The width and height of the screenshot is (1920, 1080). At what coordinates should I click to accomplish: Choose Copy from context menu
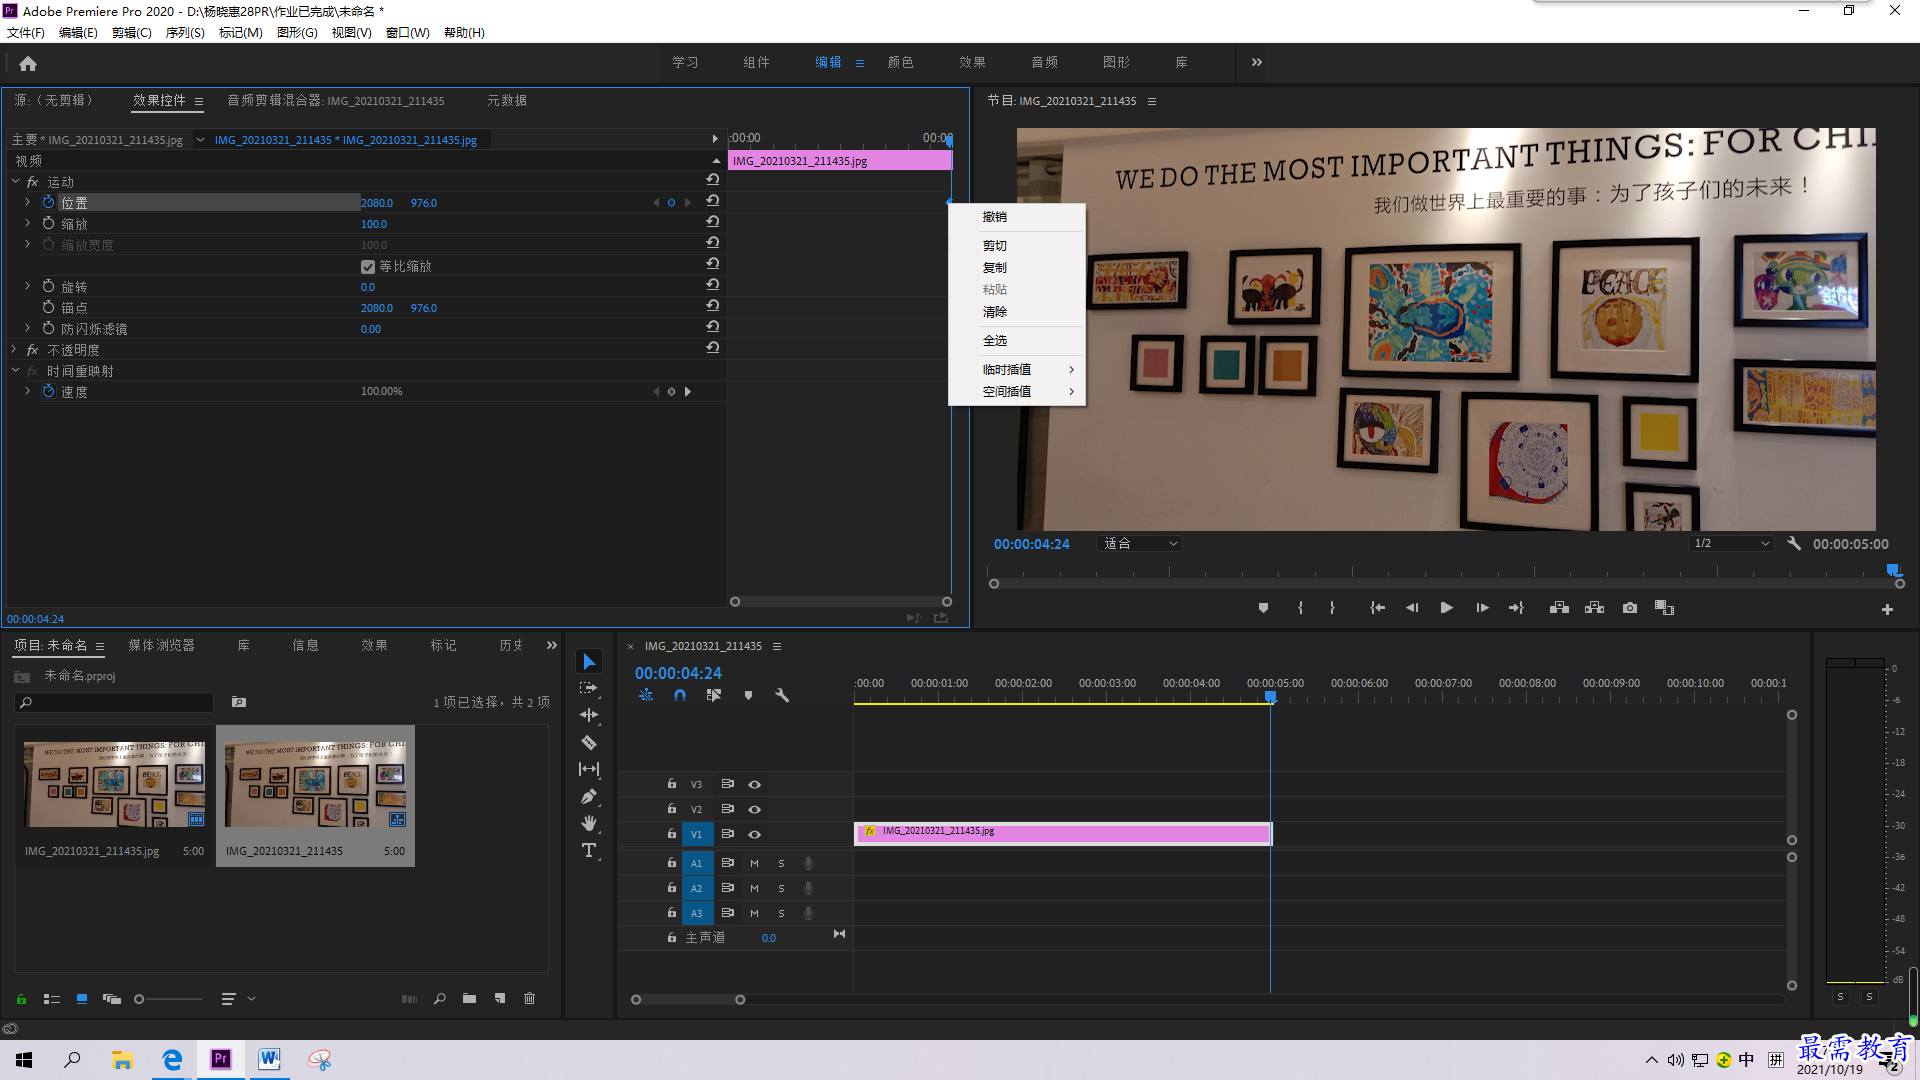coord(994,267)
